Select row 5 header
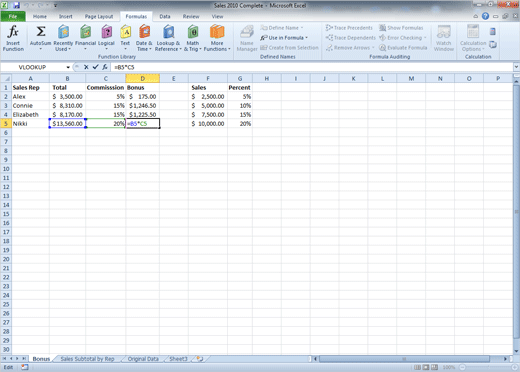The width and height of the screenshot is (520, 372). point(6,124)
